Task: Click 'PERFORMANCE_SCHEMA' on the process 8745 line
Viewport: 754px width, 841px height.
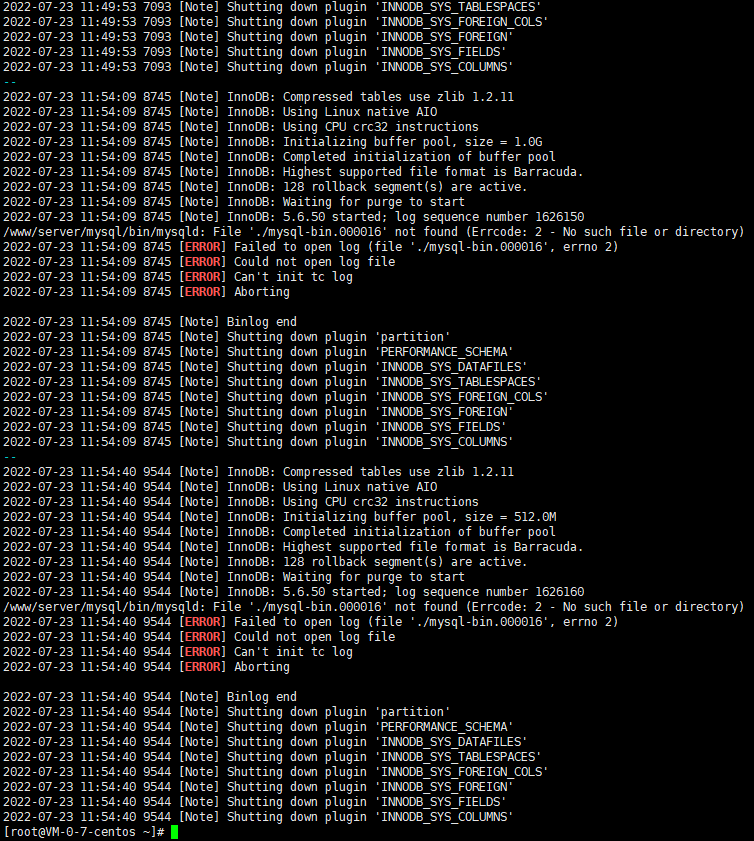Action: (x=444, y=352)
